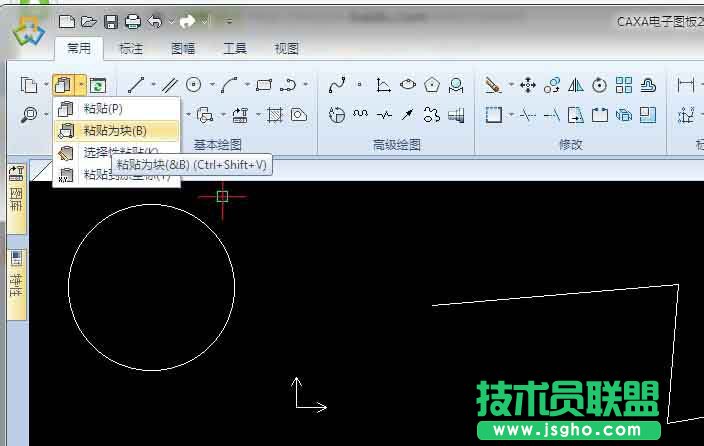Expand the Arc tool dropdown arrow
Viewport: 704px width, 446px height.
(247, 84)
